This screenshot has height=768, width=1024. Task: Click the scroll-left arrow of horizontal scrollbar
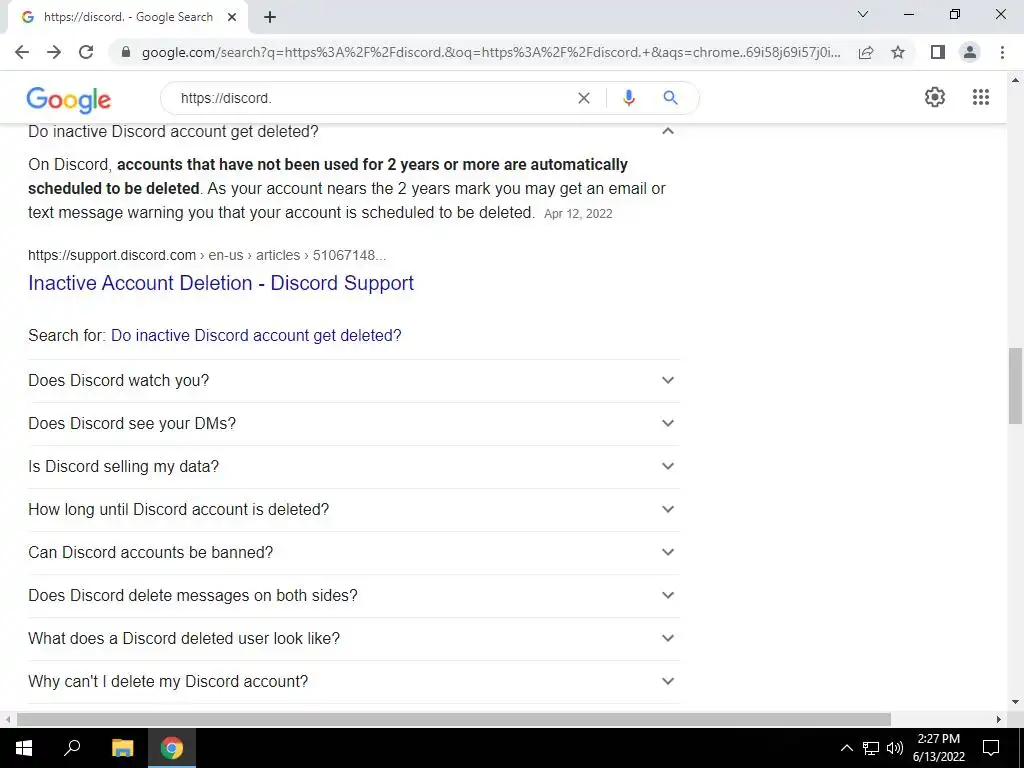click(x=7, y=719)
